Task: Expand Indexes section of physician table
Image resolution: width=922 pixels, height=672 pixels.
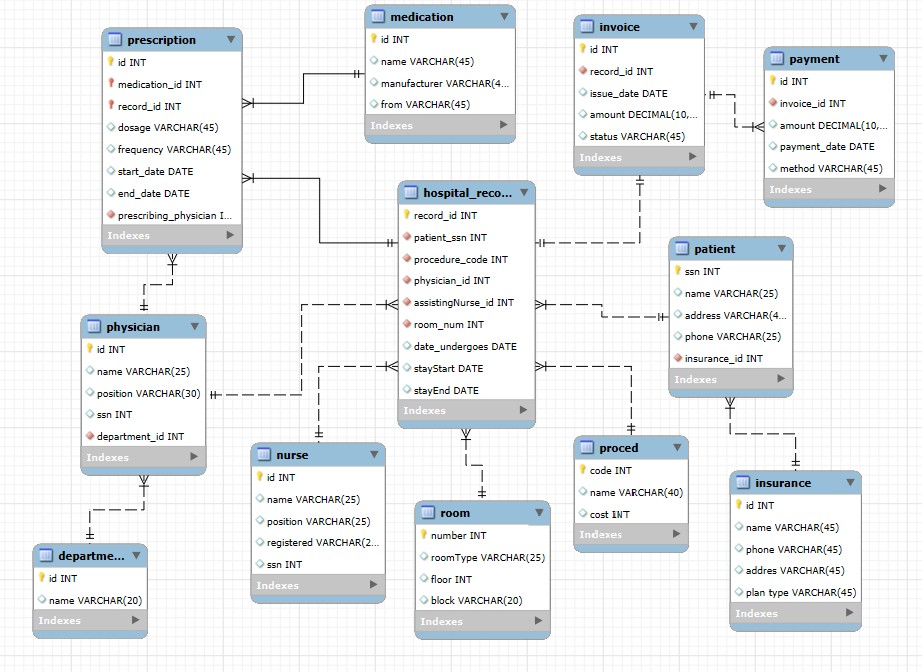Action: point(194,456)
